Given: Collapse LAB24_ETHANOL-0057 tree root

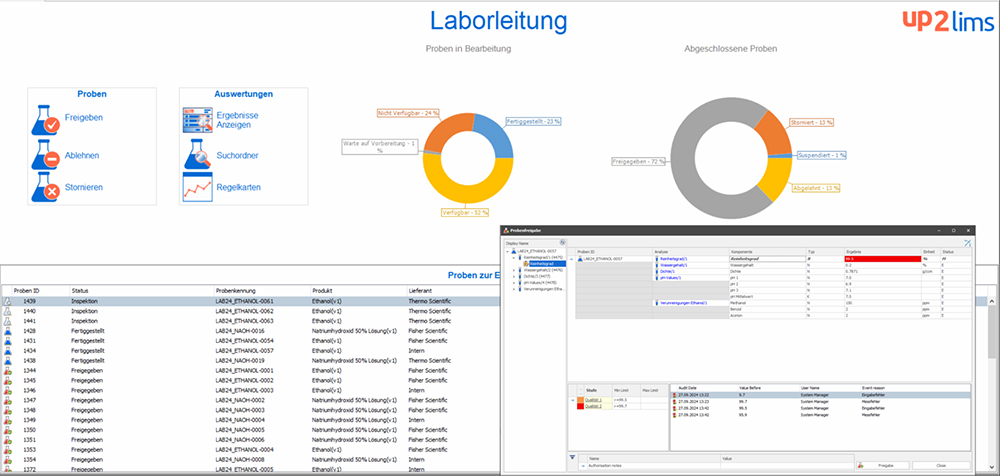Looking at the screenshot, I should point(508,251).
